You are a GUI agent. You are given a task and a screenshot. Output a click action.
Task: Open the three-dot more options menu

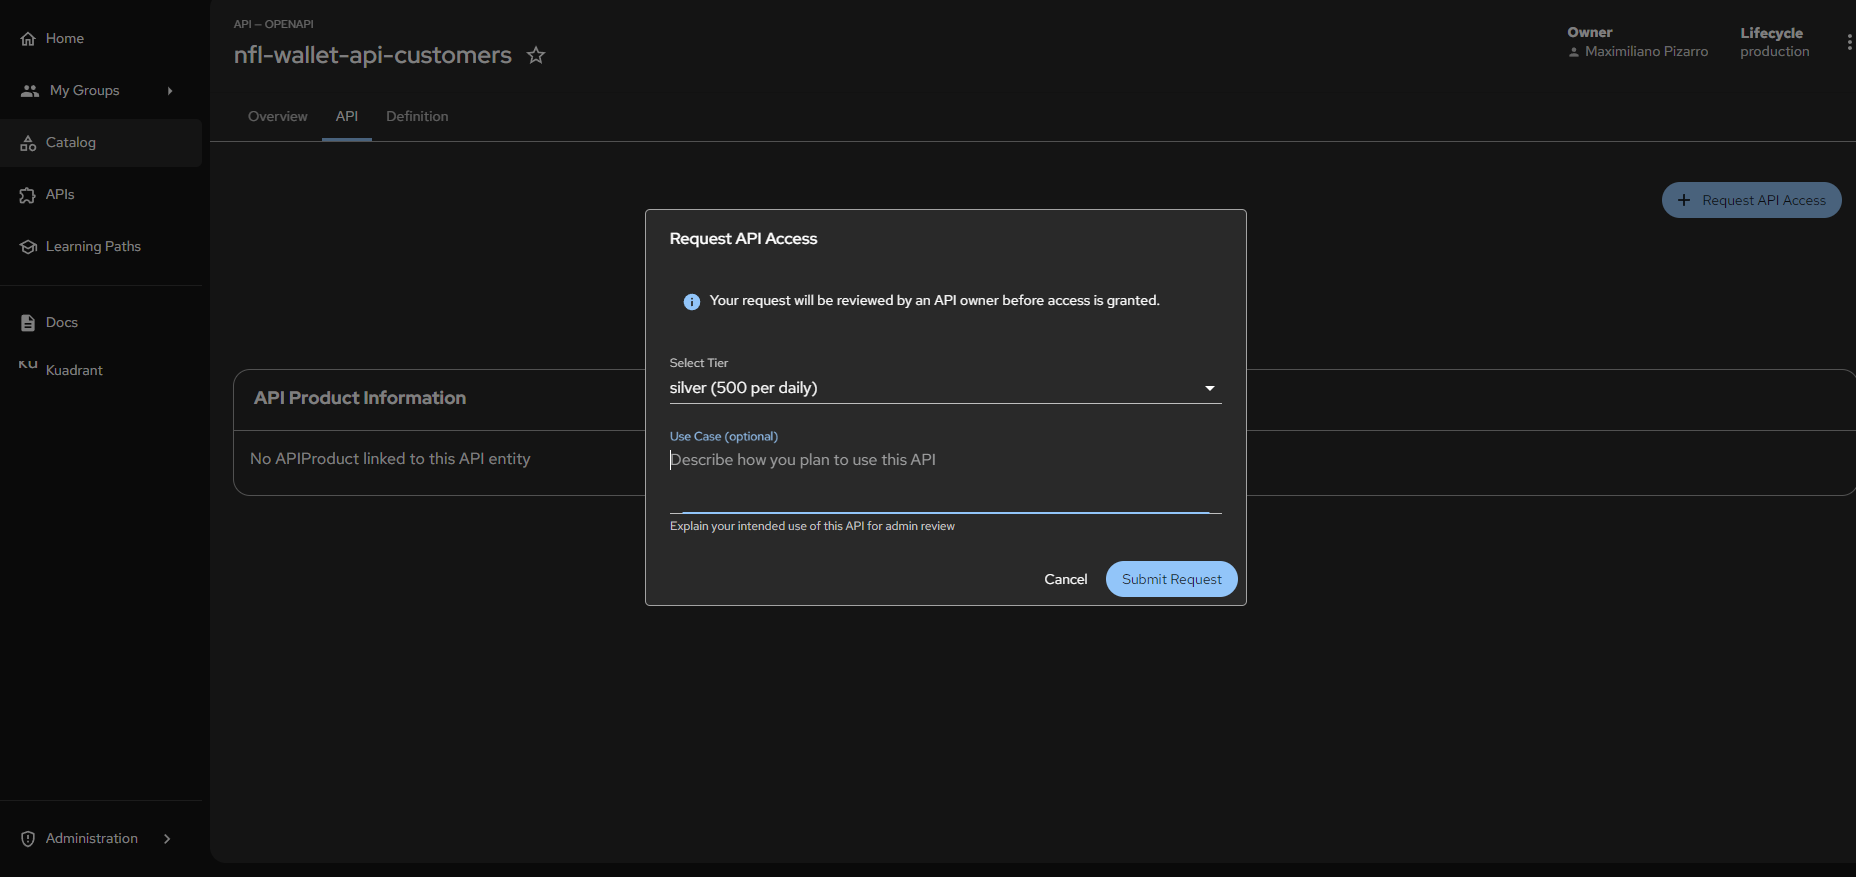[1849, 42]
